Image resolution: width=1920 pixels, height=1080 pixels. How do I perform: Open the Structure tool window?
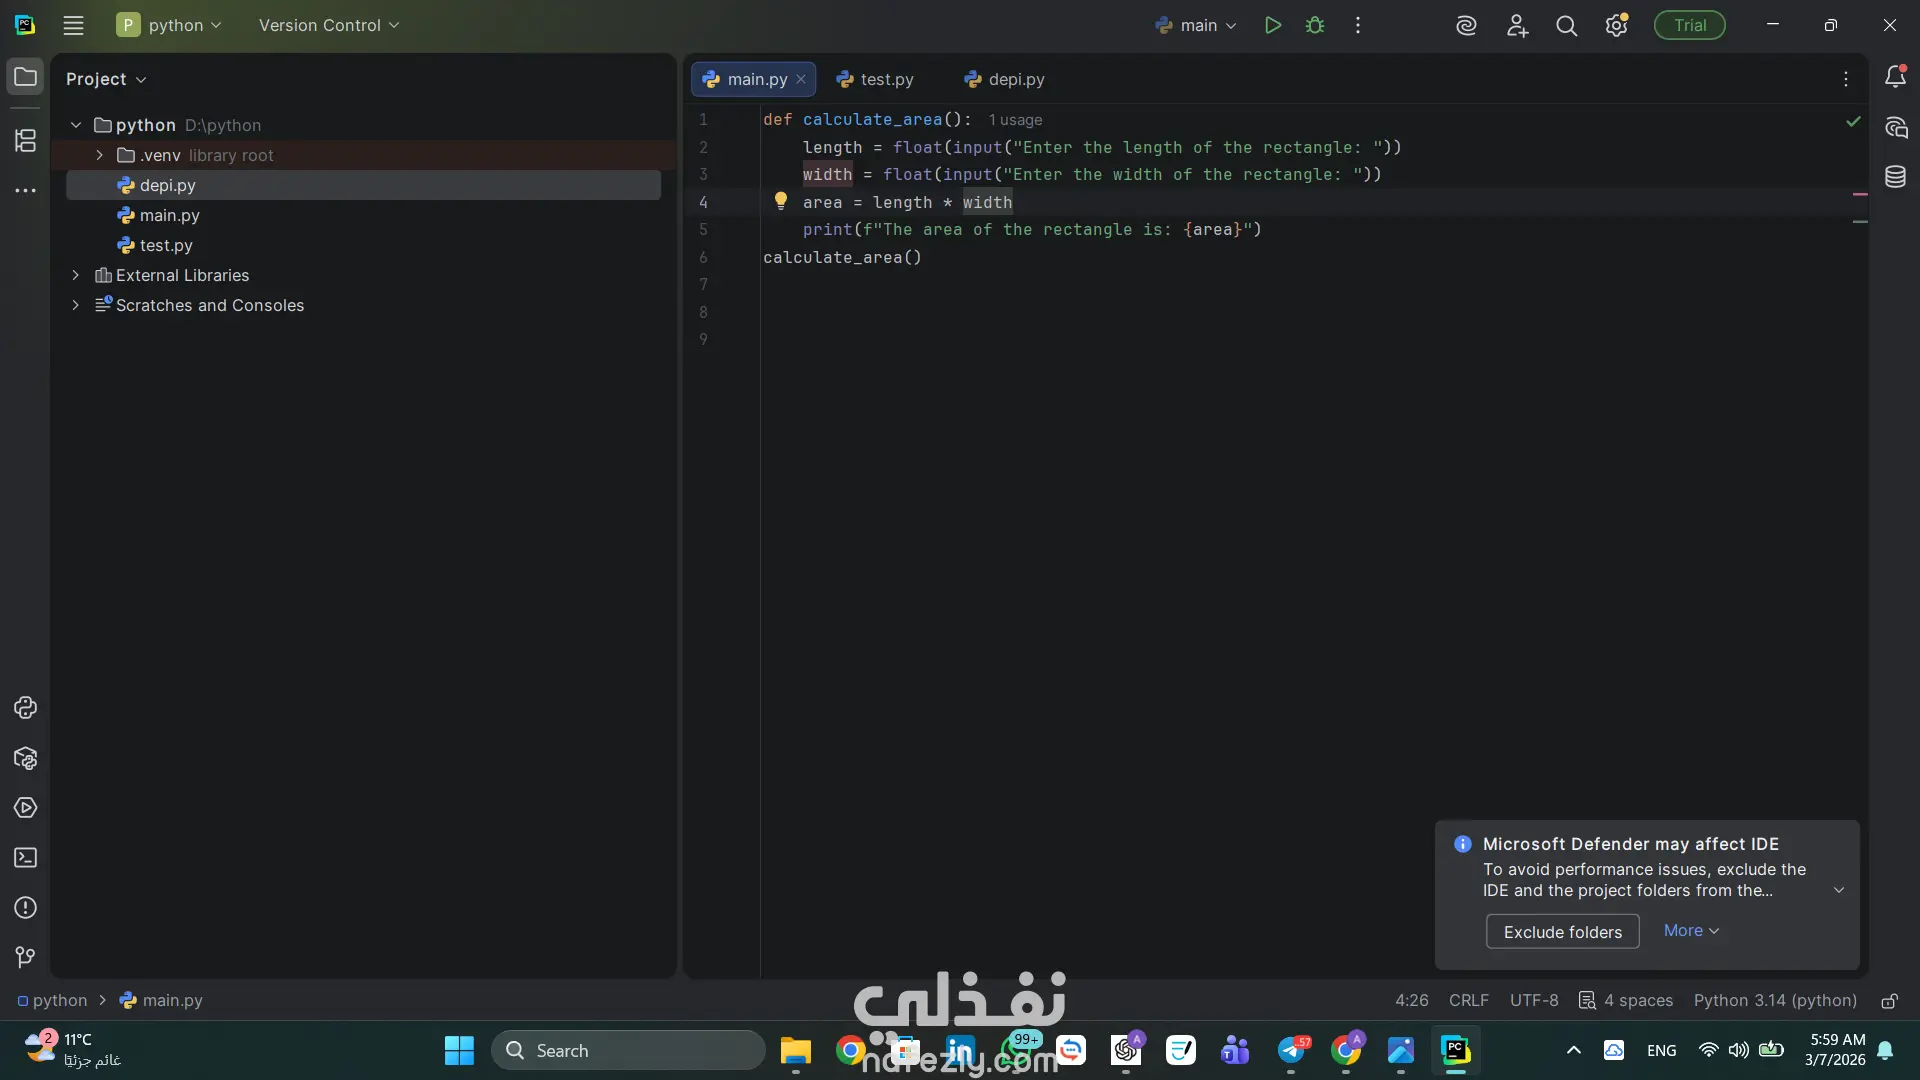tap(25, 141)
